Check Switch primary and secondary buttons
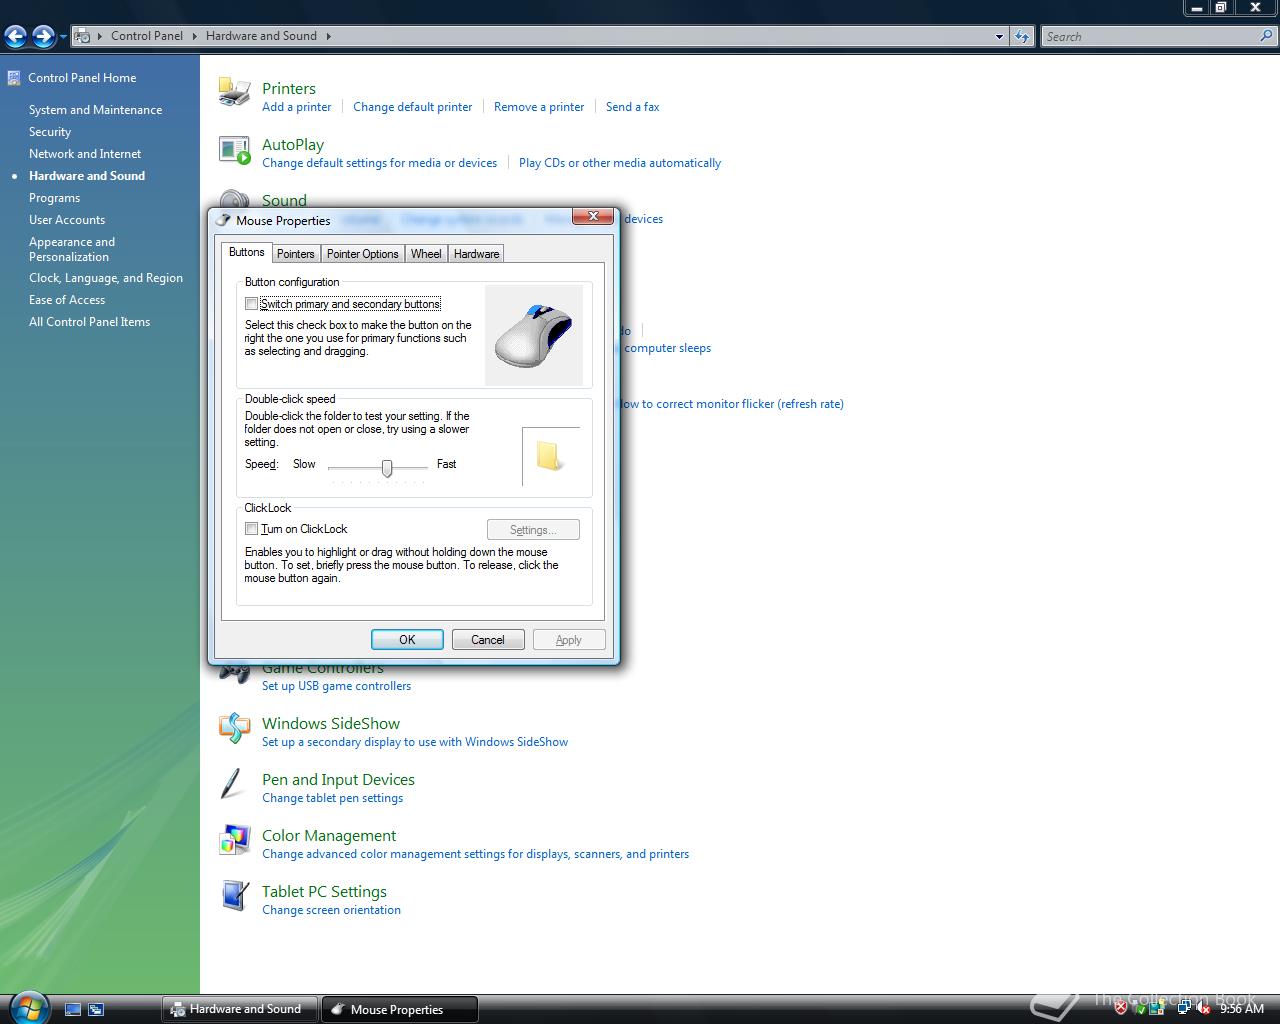The image size is (1280, 1024). [x=251, y=304]
